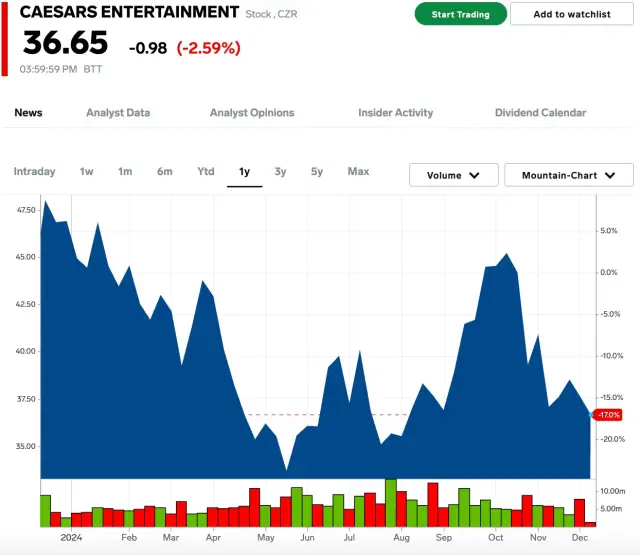This screenshot has width=640, height=555.
Task: Click the Start Trading button
Action: pos(460,14)
